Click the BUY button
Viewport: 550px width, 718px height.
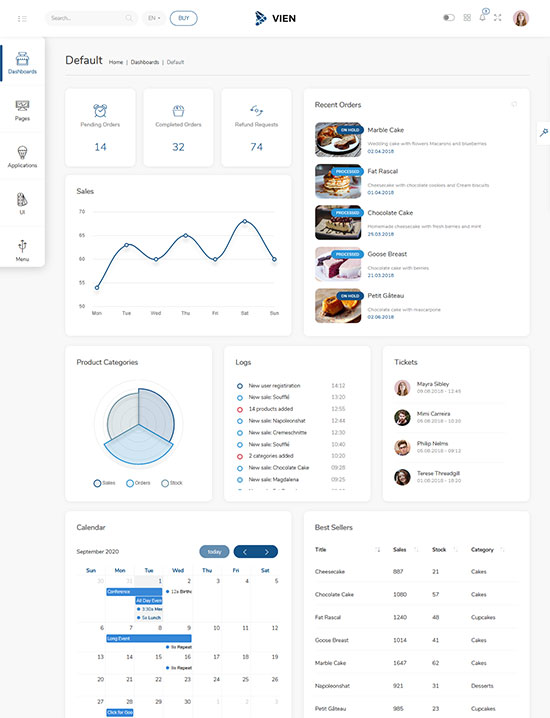pos(184,18)
